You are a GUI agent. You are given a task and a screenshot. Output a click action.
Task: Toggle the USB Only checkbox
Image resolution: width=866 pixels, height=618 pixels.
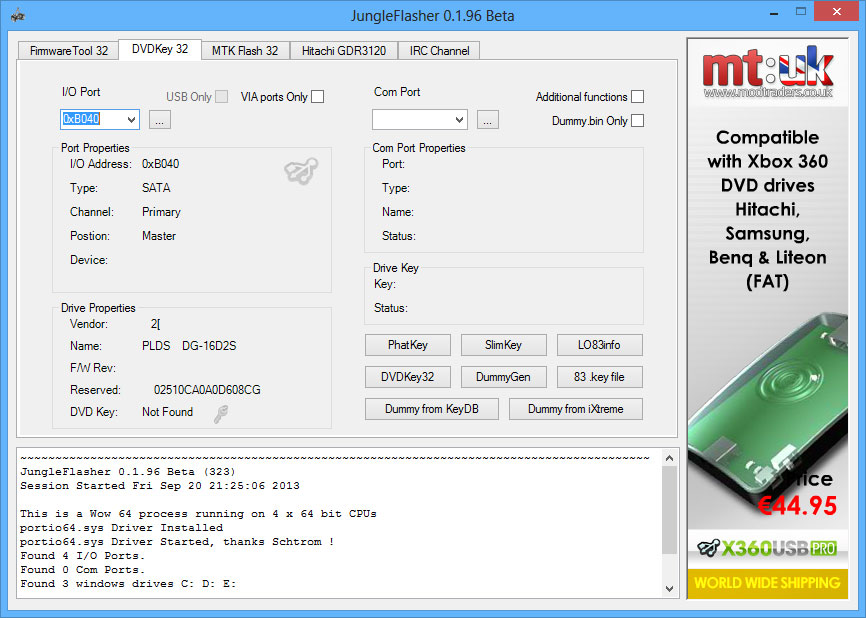[x=221, y=97]
